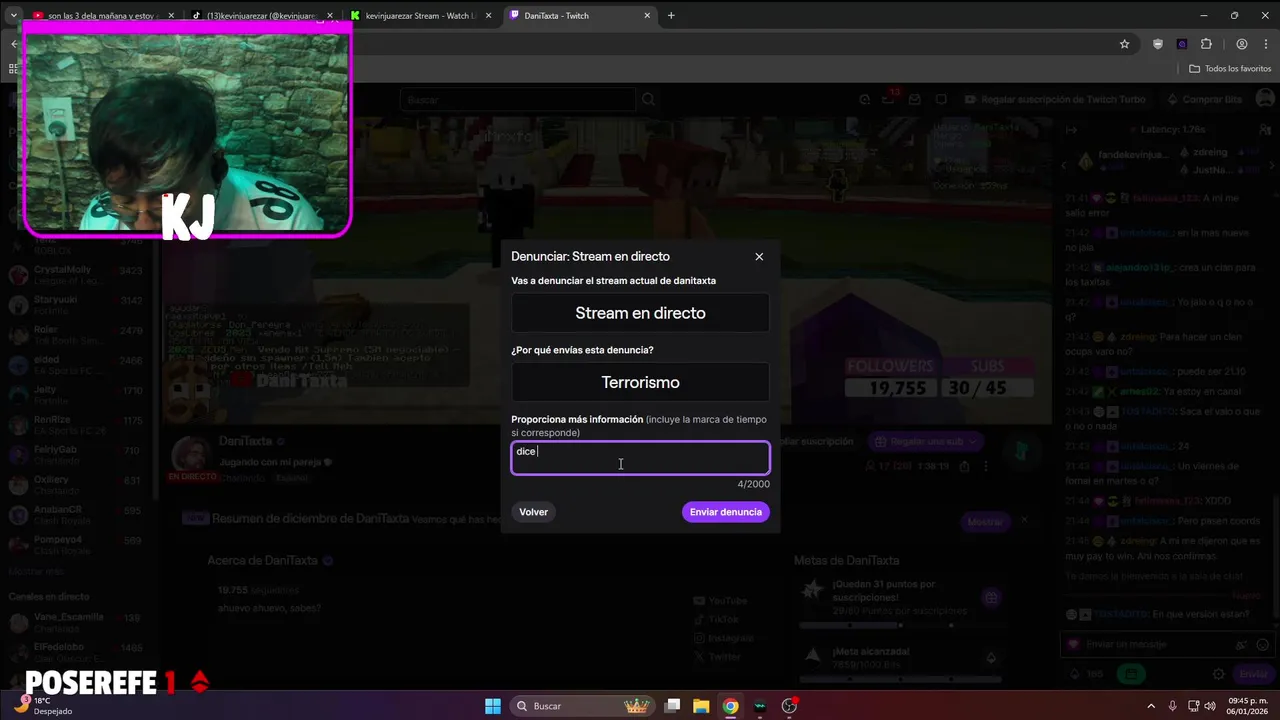Click the Terrorismo report reason field

tap(640, 382)
